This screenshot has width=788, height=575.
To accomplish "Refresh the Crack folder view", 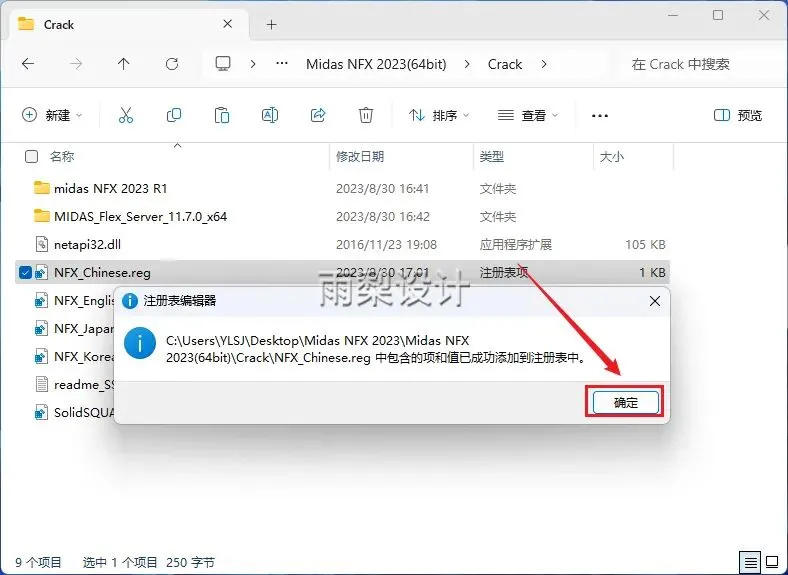I will point(172,64).
